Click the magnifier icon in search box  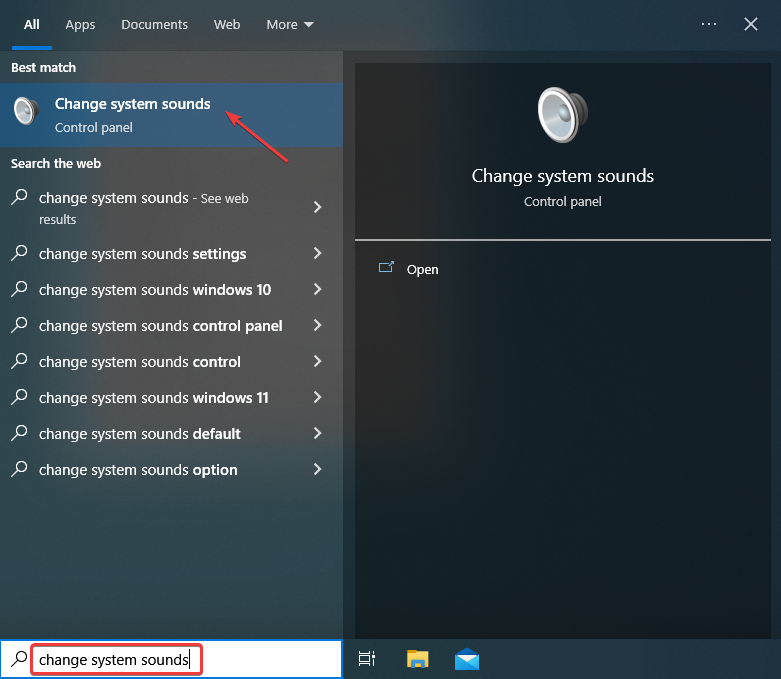coord(19,659)
